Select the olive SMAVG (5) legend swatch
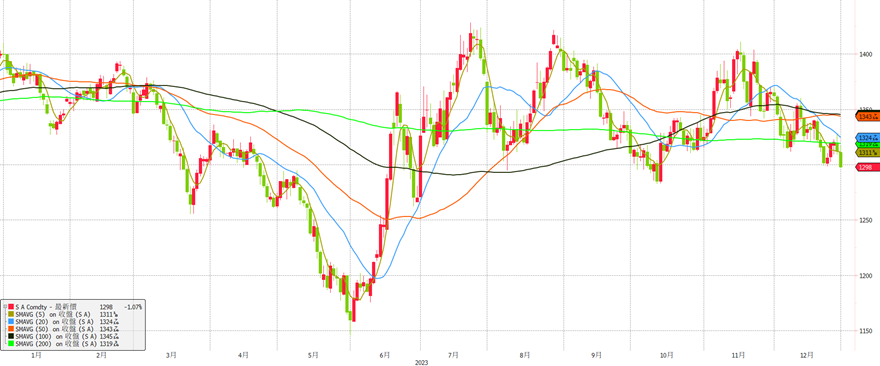The image size is (880, 366). [11, 314]
